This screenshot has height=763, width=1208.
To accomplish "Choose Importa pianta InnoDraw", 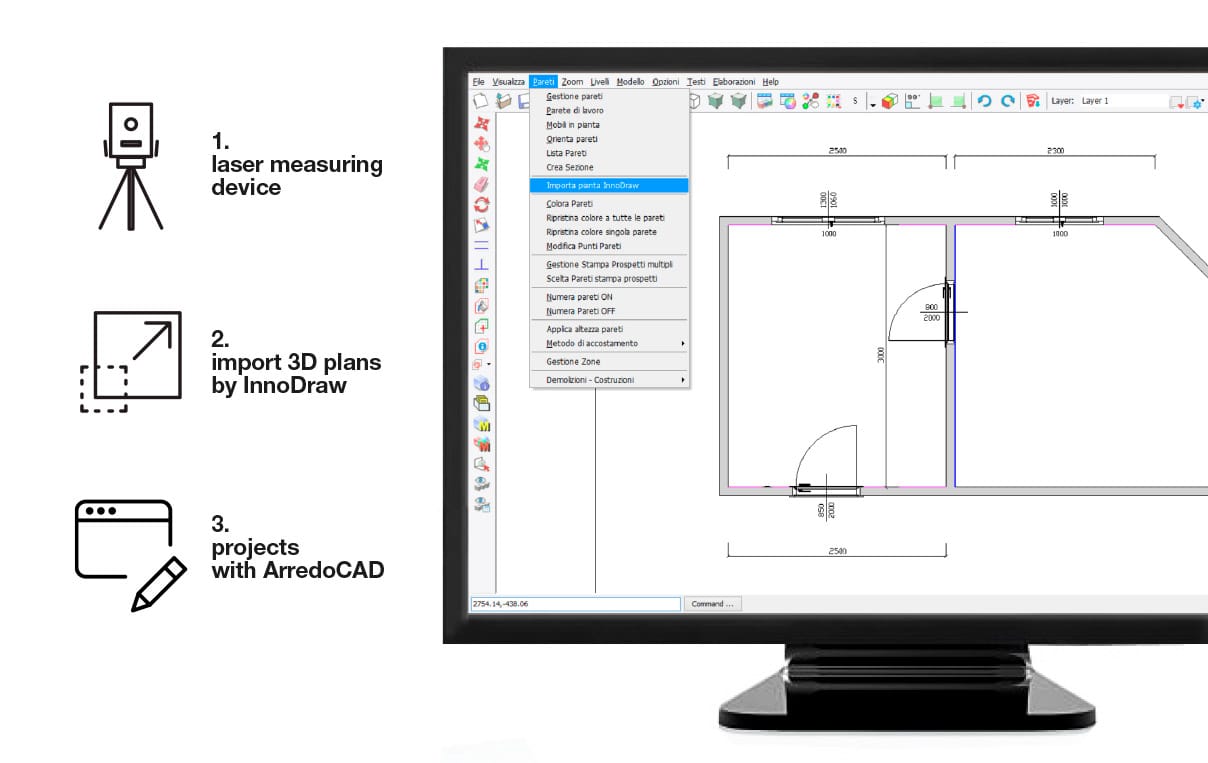I will click(609, 185).
